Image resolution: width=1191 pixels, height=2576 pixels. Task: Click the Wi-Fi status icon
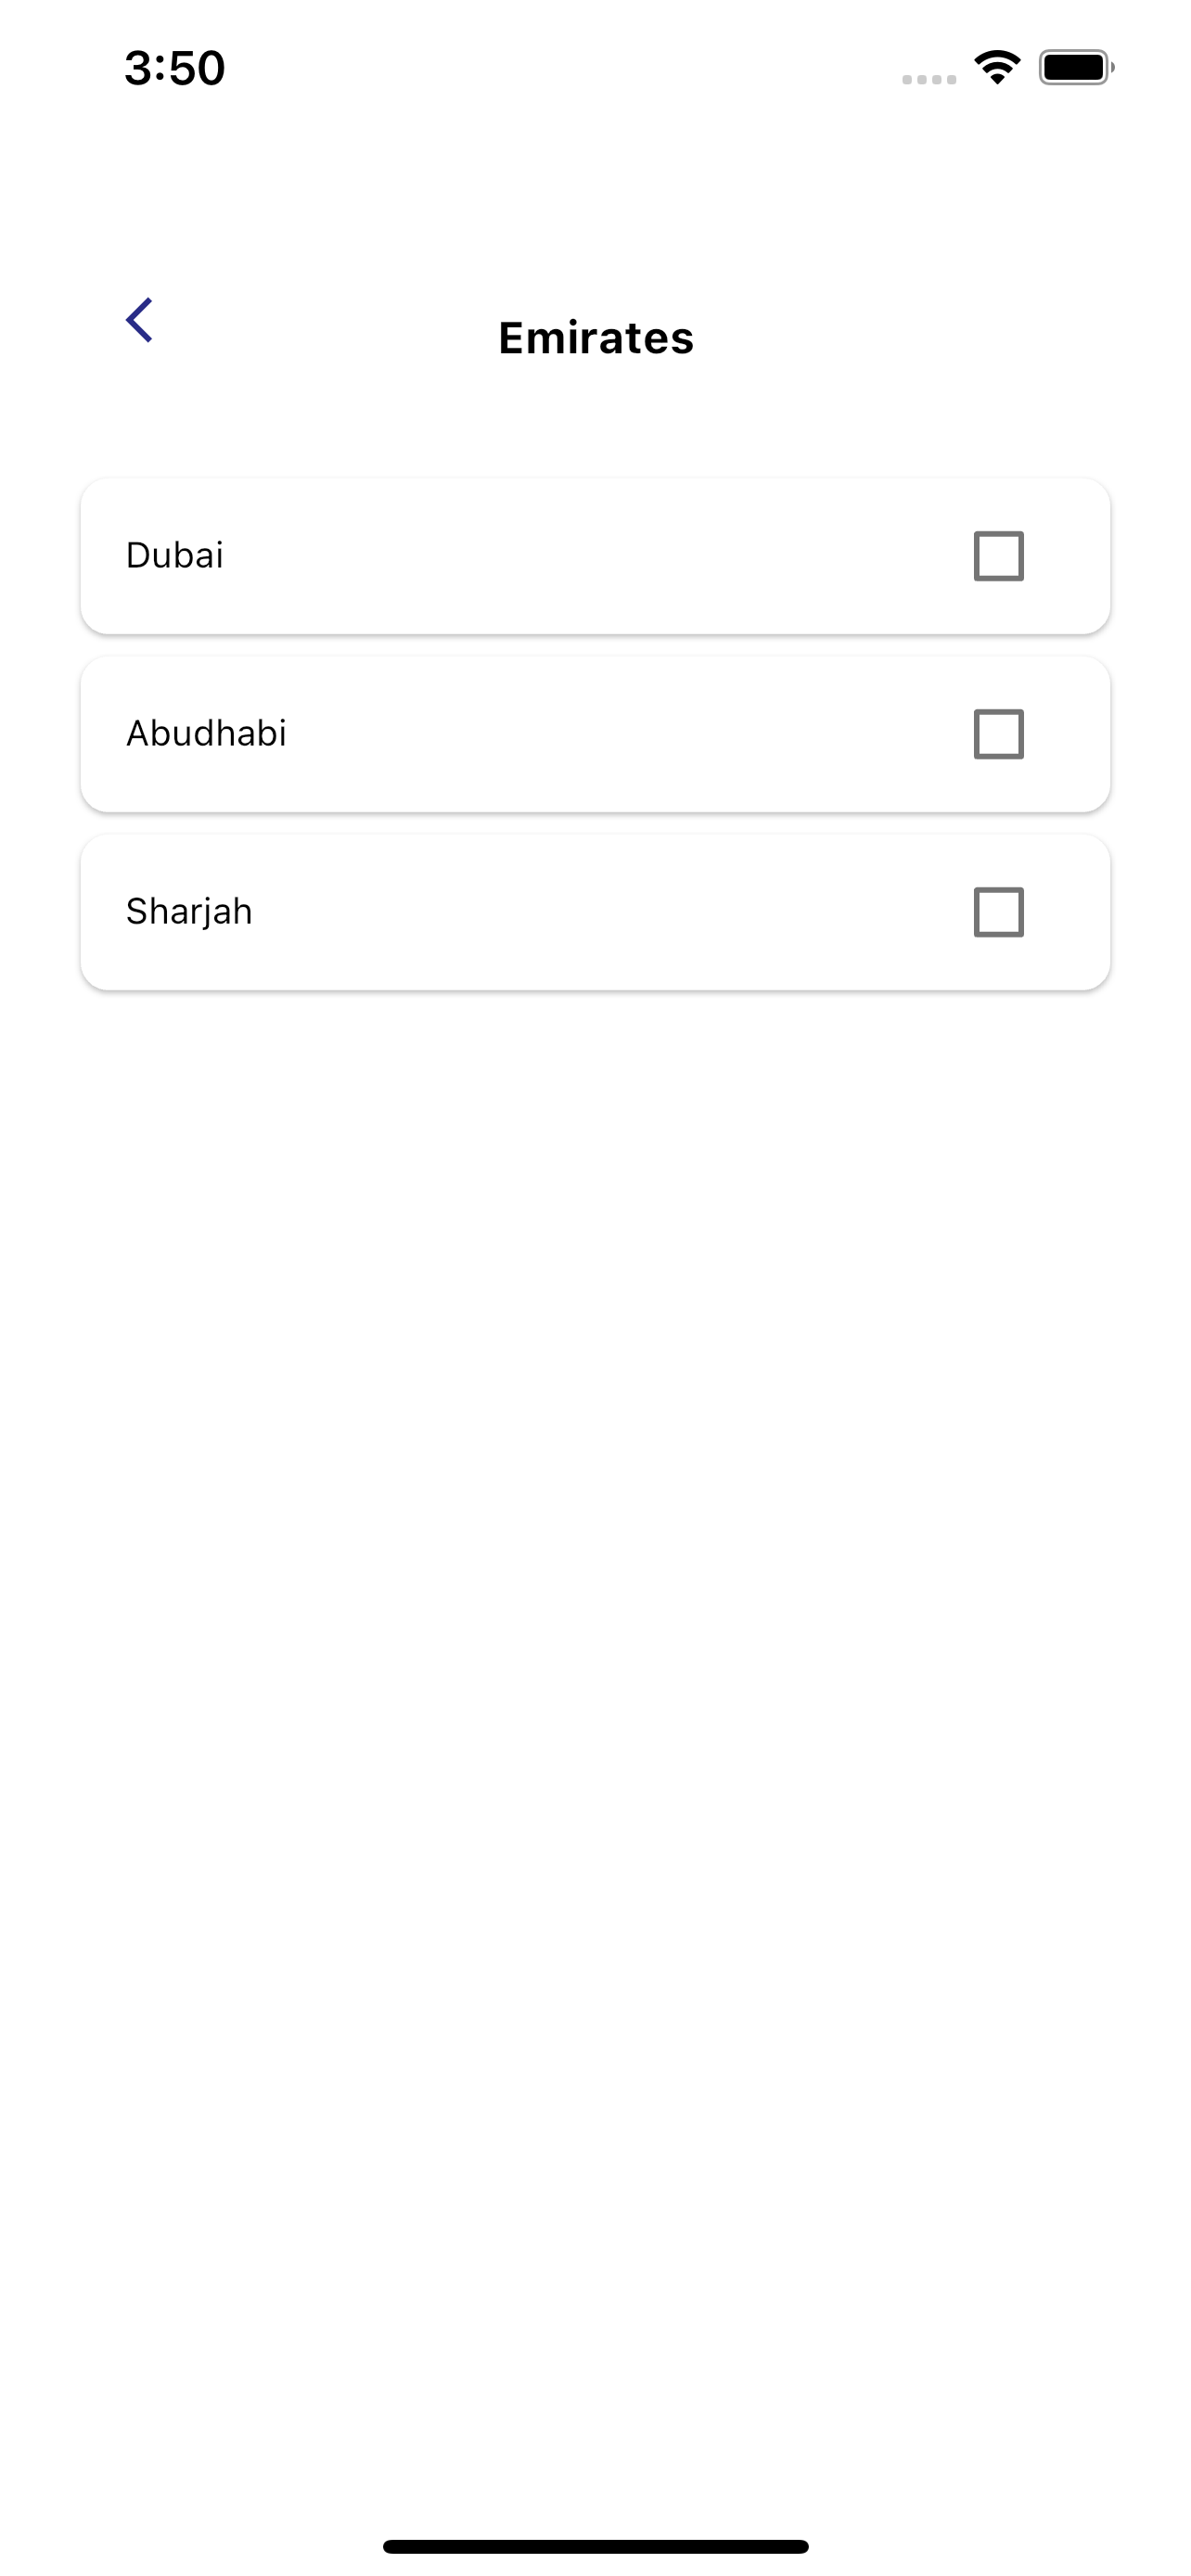pos(997,67)
